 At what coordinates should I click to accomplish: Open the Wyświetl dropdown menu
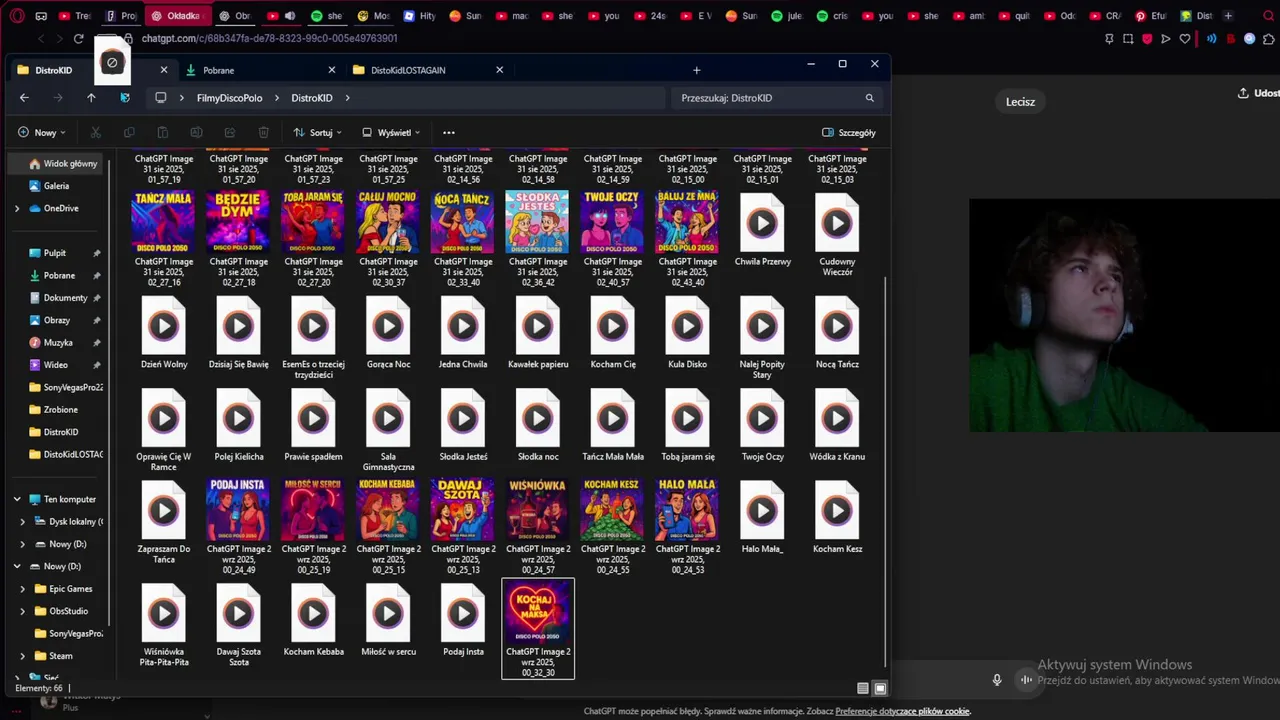coord(391,132)
